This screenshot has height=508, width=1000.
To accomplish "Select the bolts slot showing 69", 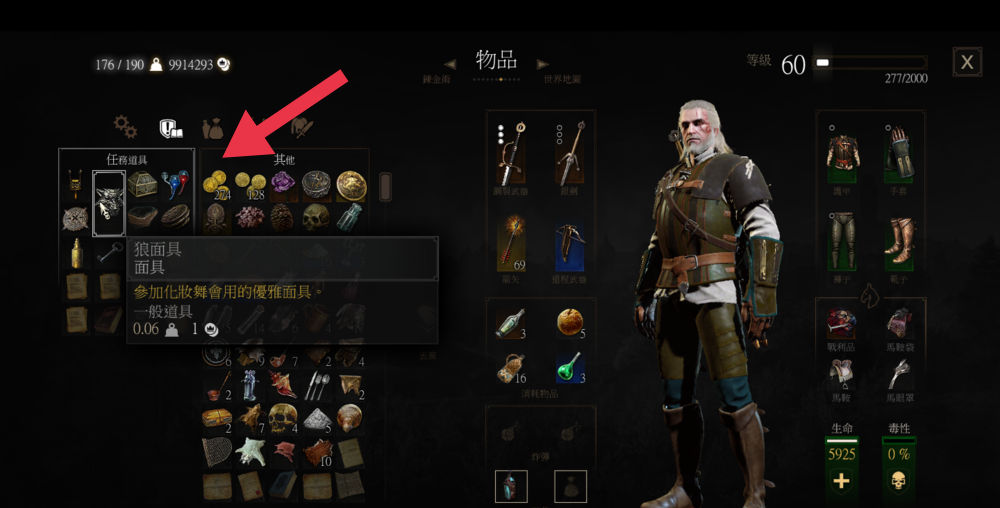I will point(511,245).
